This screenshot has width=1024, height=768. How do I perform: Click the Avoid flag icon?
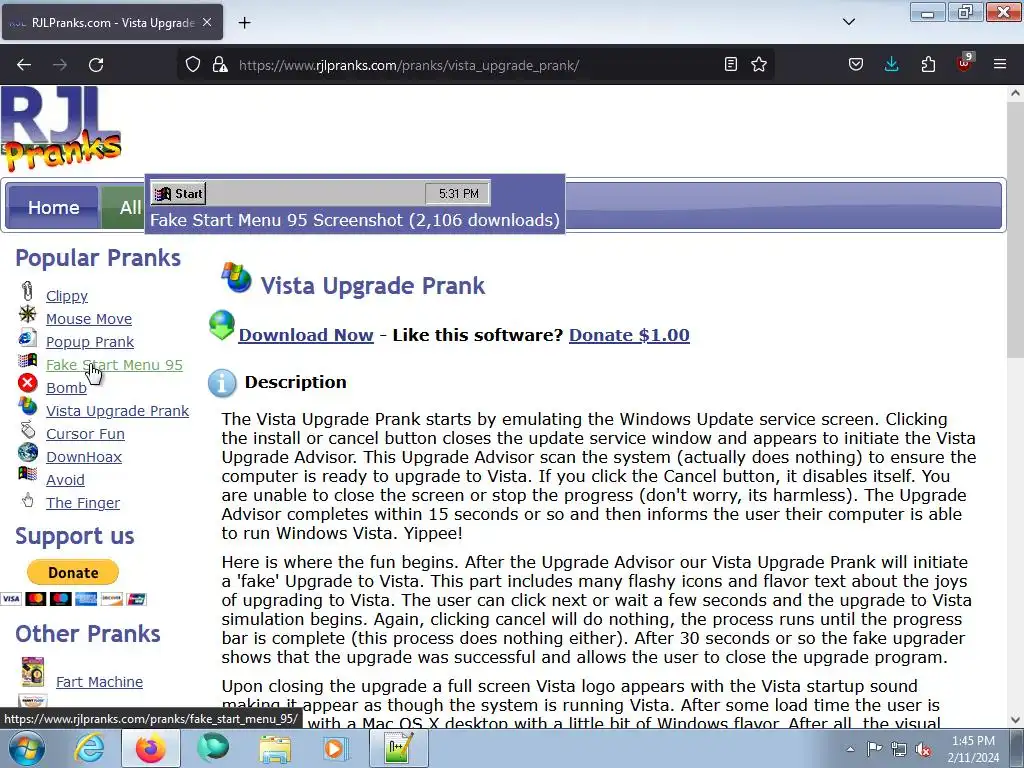pos(27,474)
